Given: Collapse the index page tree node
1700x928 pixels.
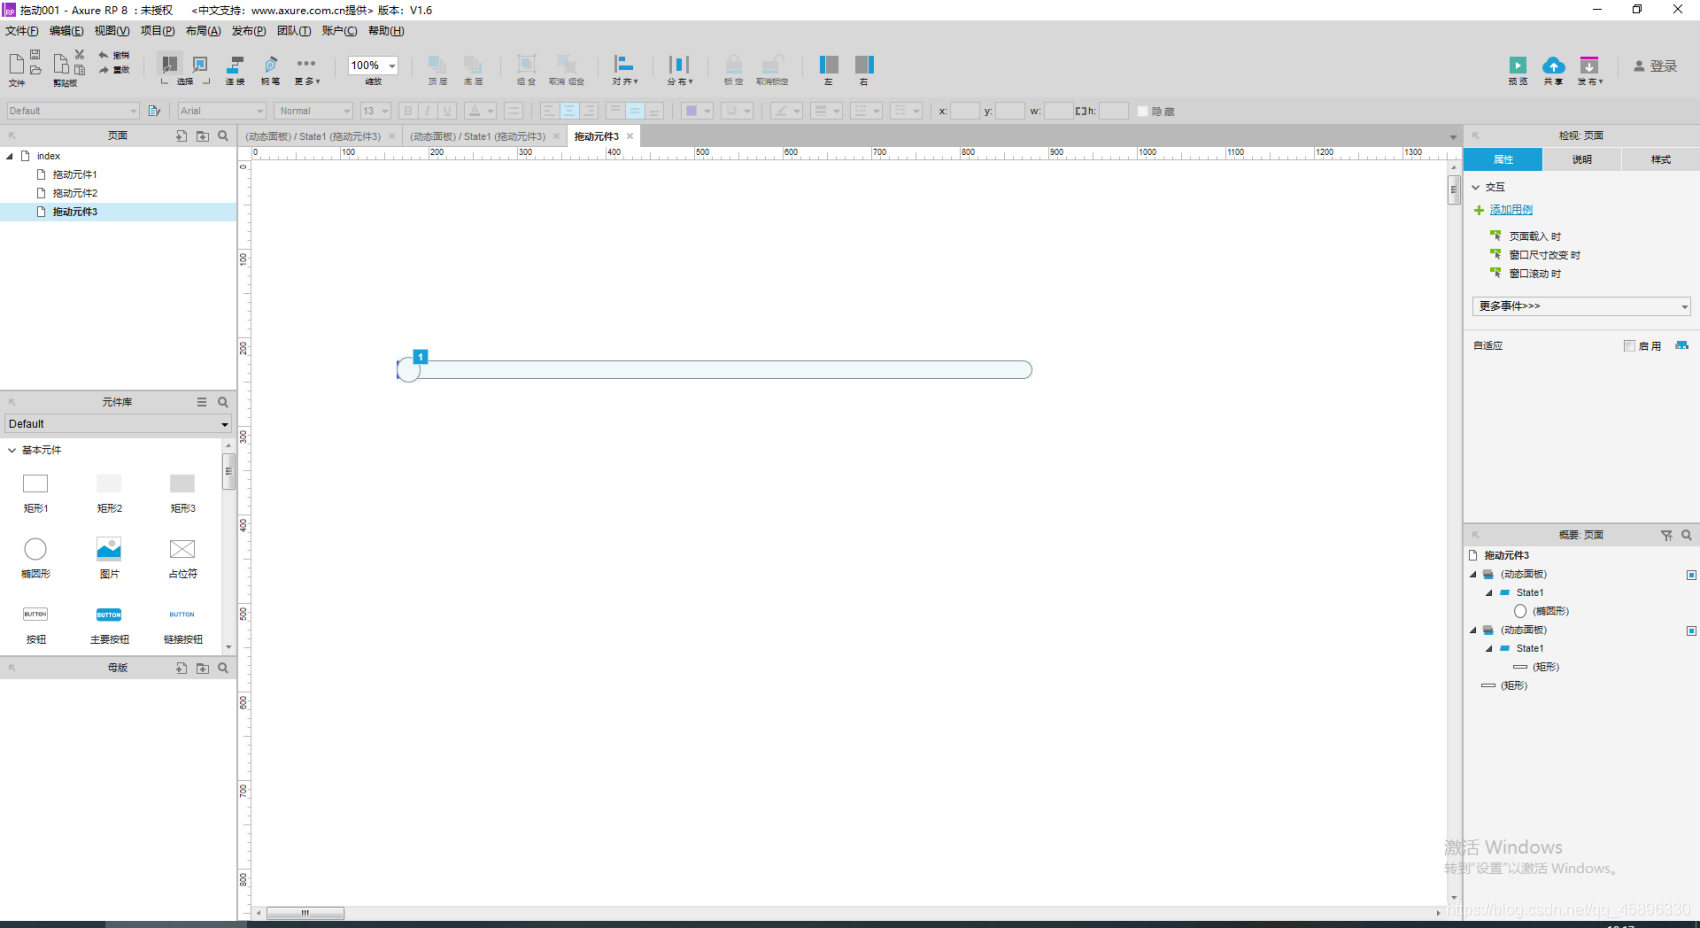Looking at the screenshot, I should [9, 156].
